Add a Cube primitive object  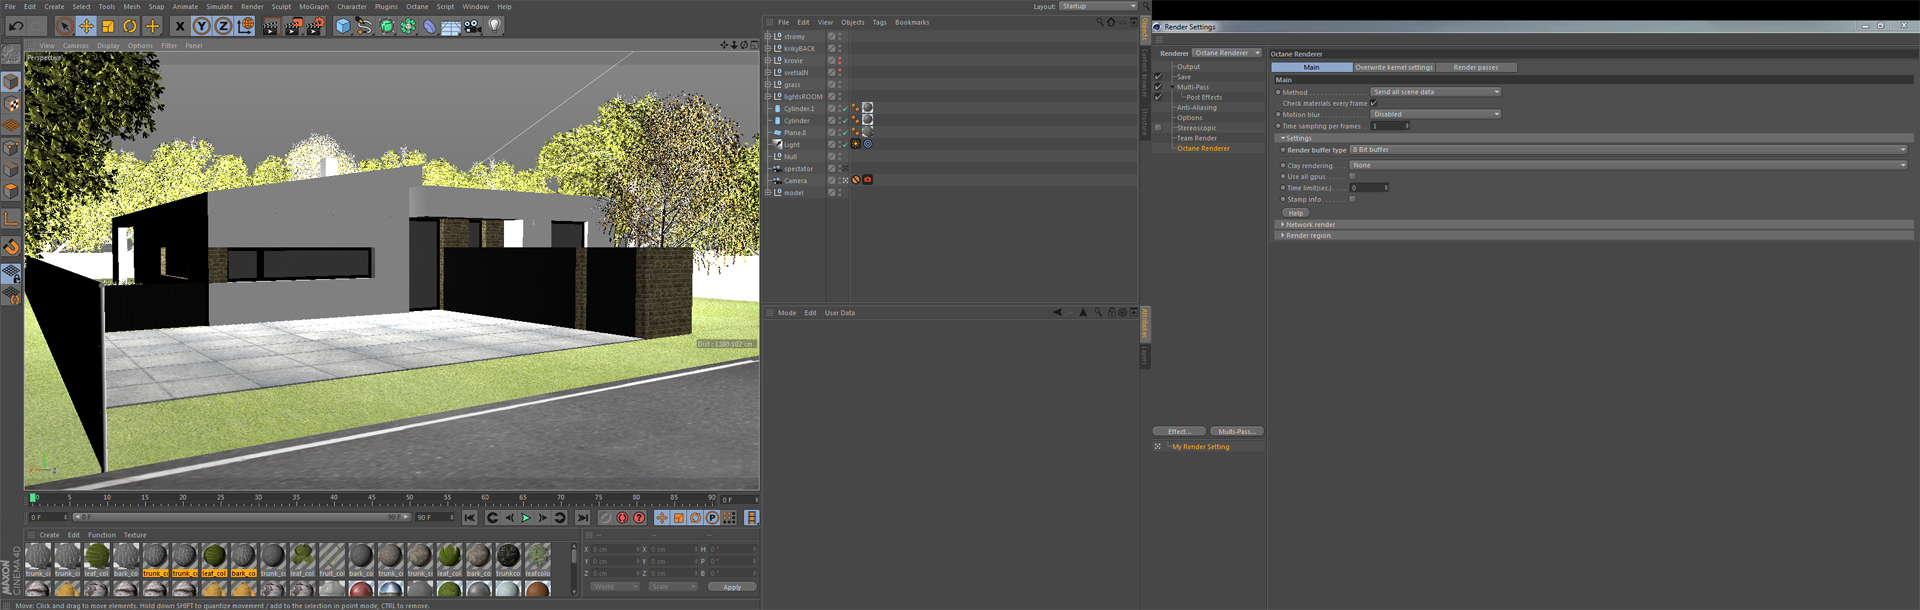click(343, 26)
